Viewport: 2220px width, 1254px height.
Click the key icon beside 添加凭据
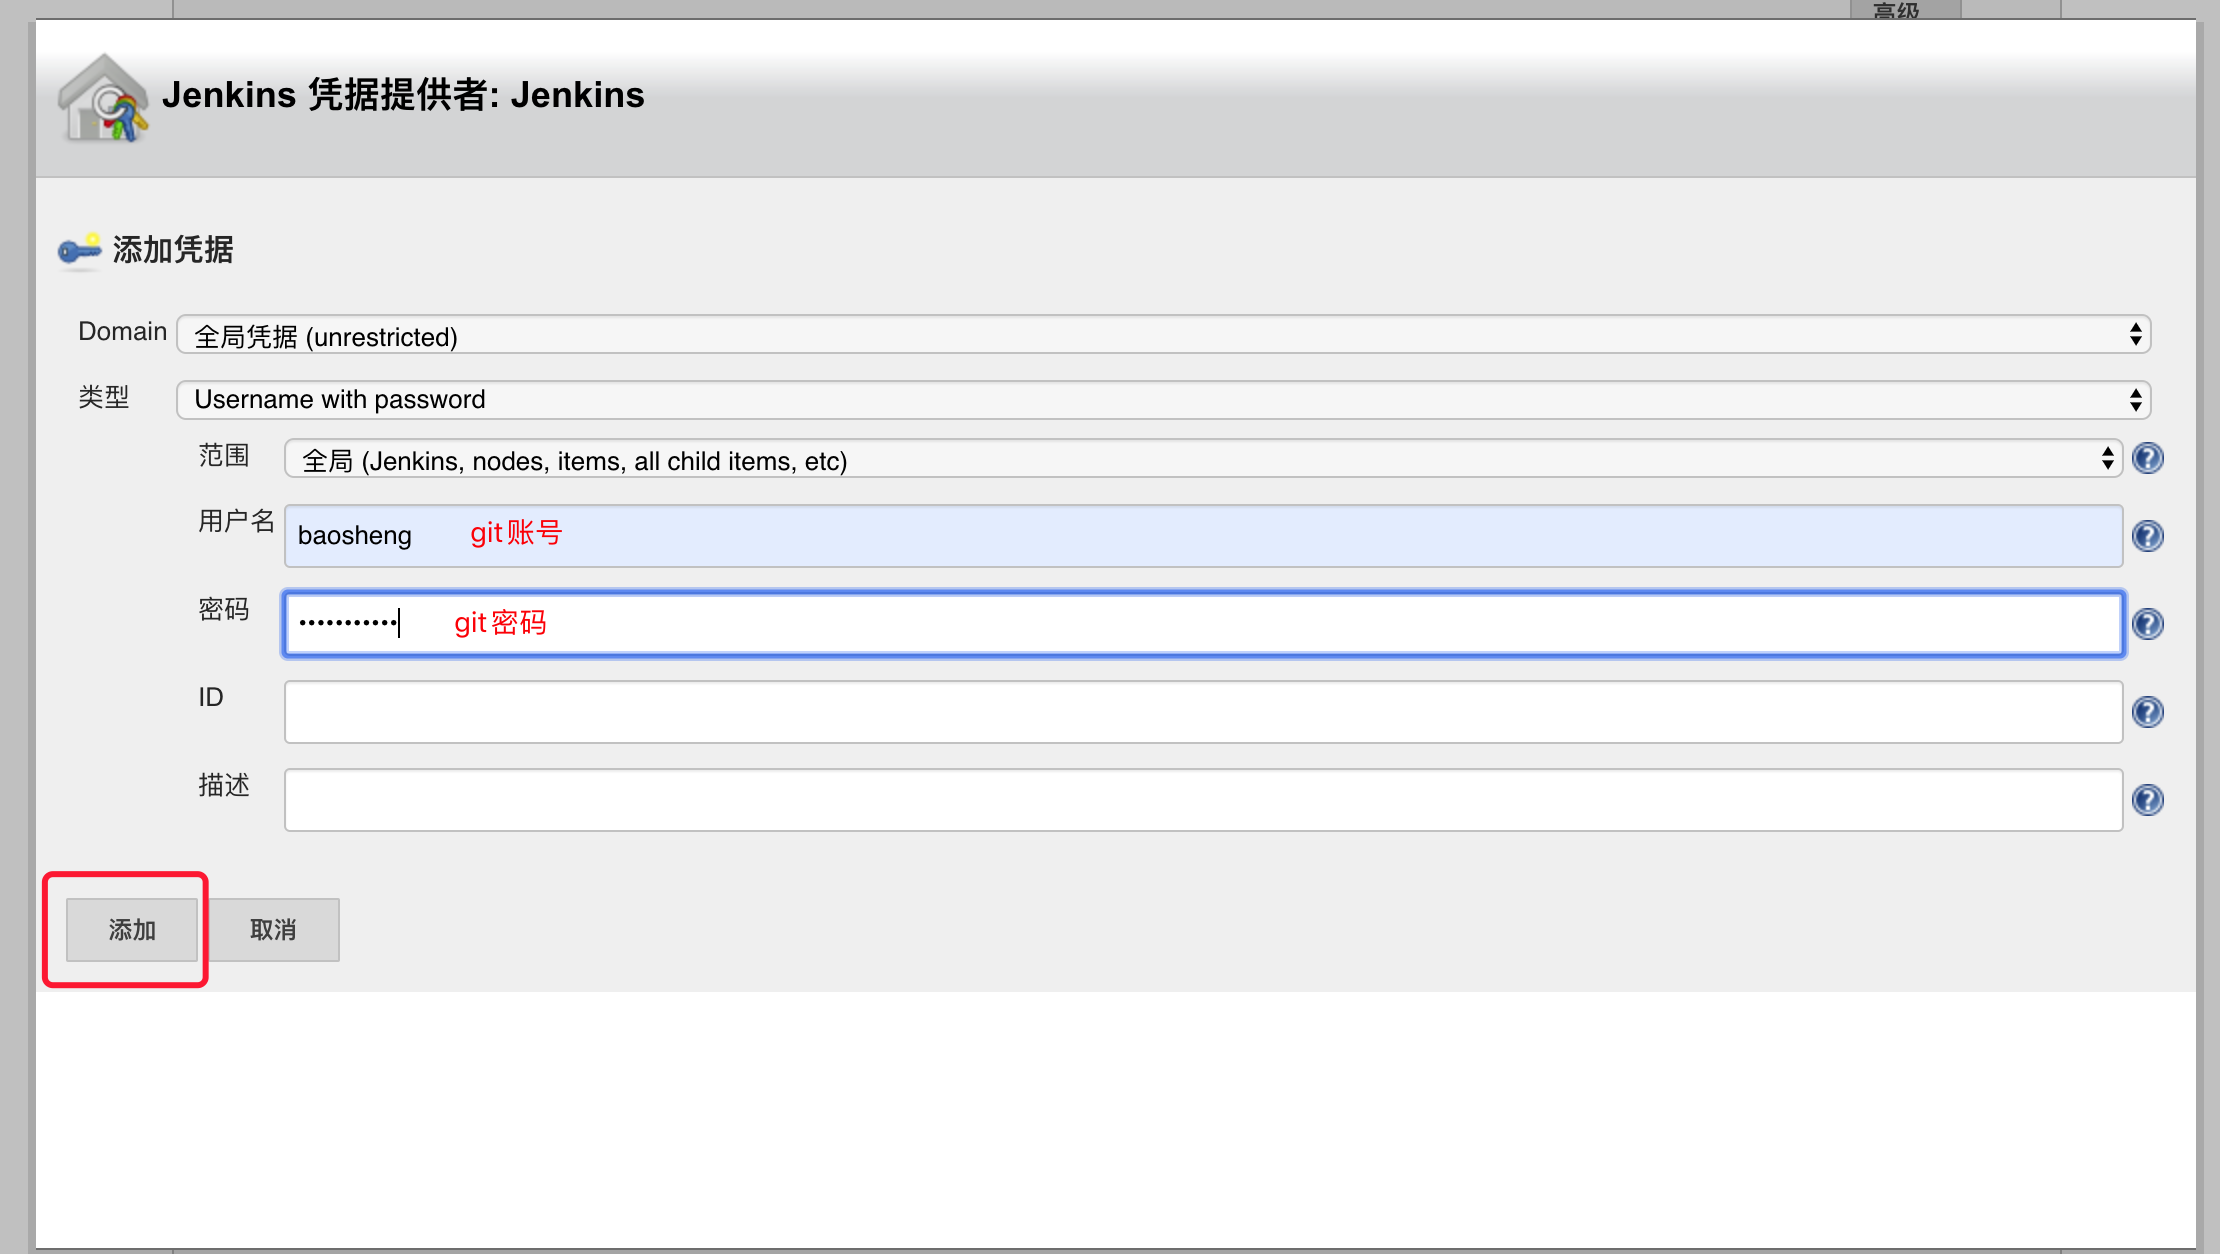coord(80,249)
